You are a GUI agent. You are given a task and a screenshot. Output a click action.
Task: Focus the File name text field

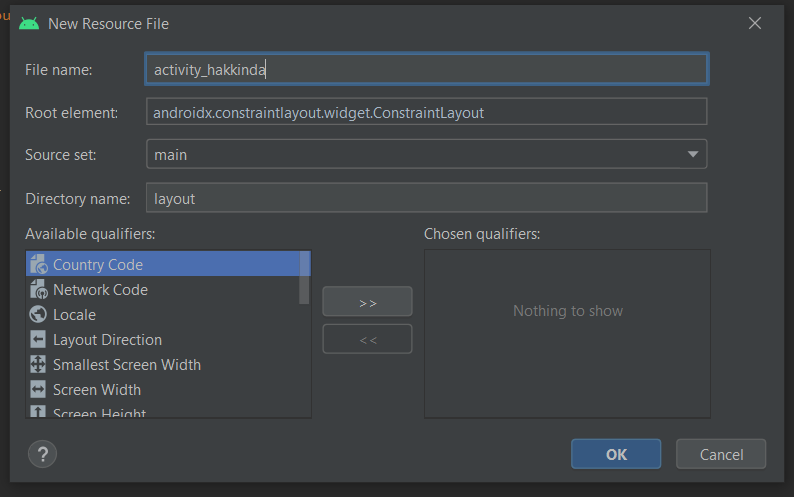coord(426,69)
